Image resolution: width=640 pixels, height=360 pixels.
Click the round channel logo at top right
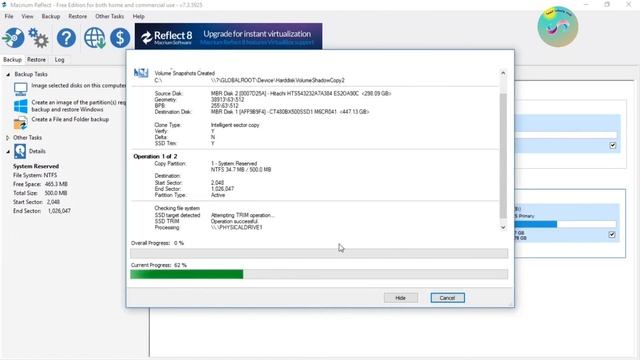[x=558, y=26]
